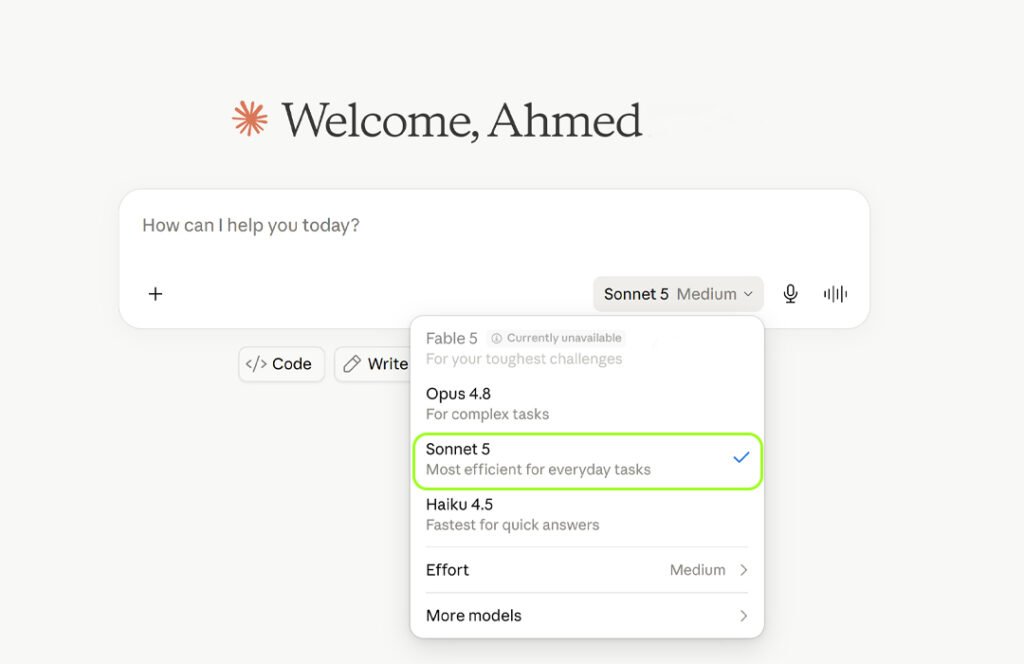Open the Effort menu row
The image size is (1024, 664).
click(x=586, y=570)
